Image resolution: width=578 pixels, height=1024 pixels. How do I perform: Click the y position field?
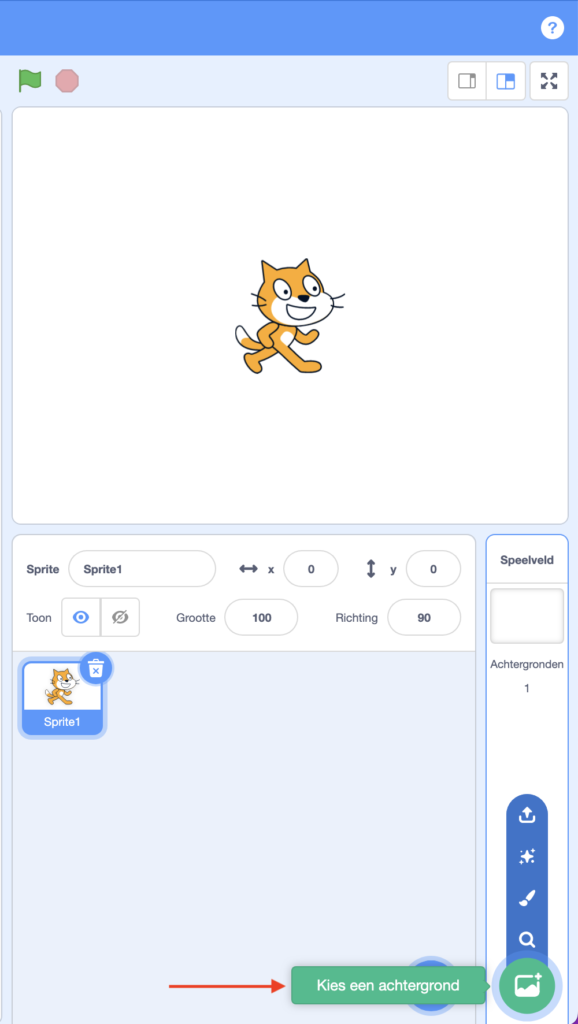click(433, 569)
